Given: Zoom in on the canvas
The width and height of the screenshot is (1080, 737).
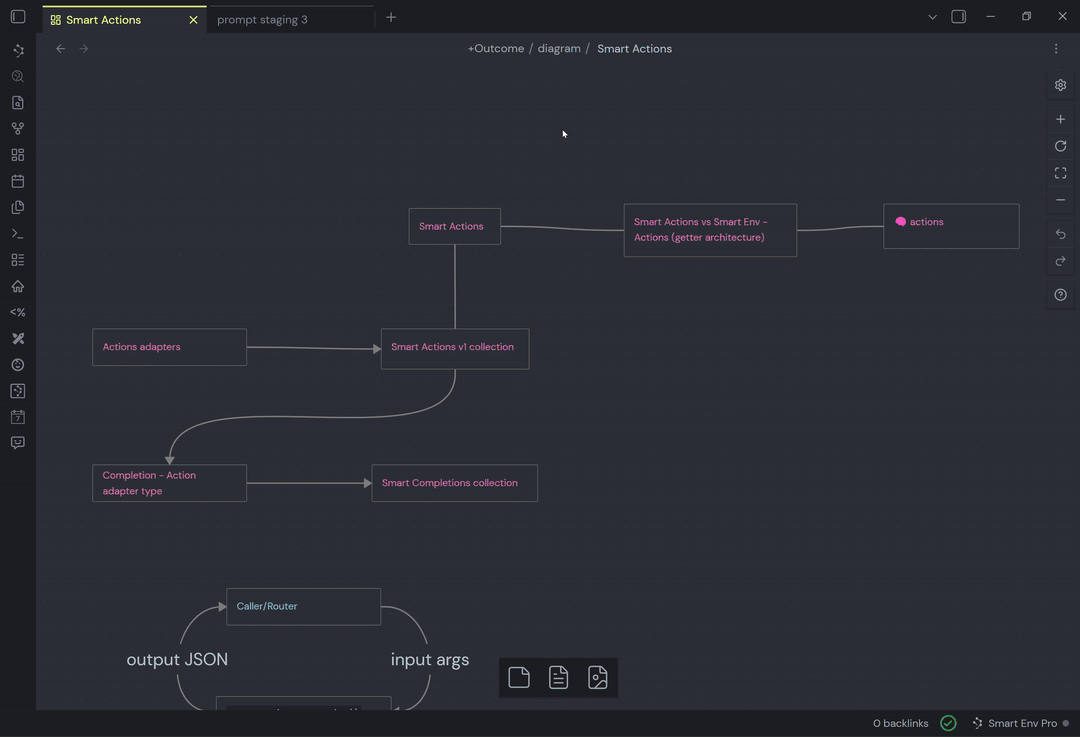Looking at the screenshot, I should pos(1060,119).
